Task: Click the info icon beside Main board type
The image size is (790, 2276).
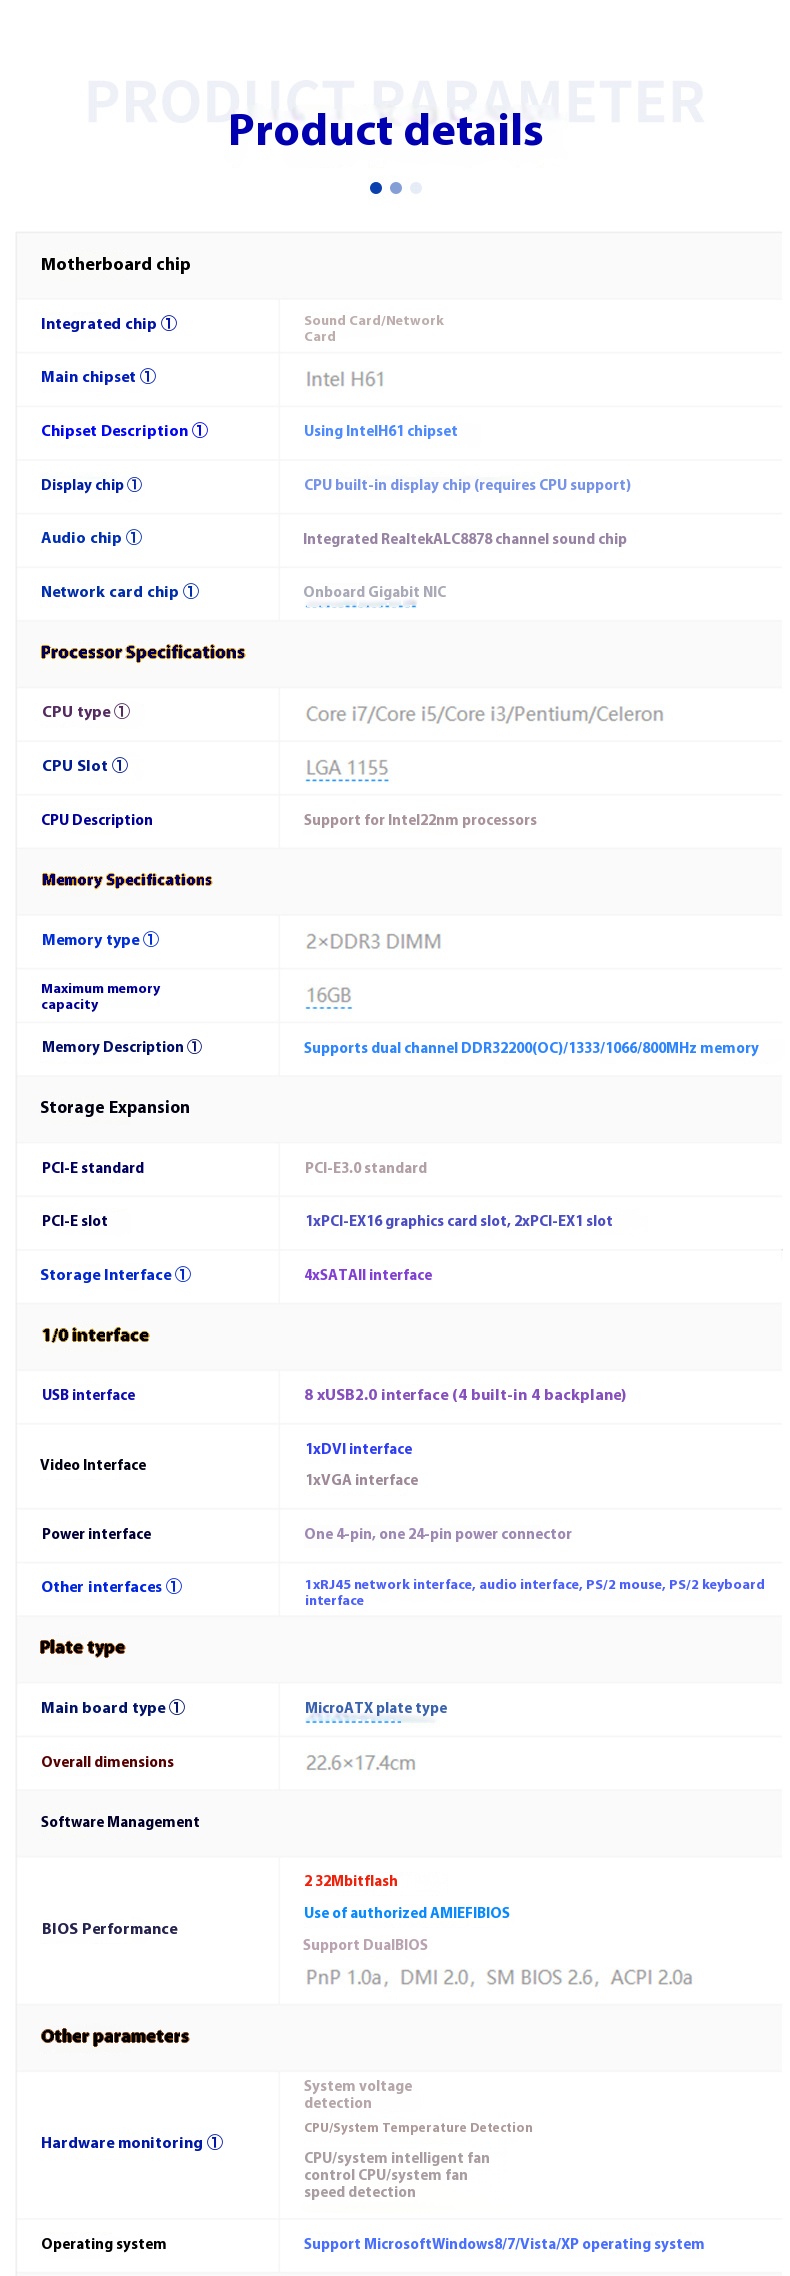Action: (x=177, y=1707)
